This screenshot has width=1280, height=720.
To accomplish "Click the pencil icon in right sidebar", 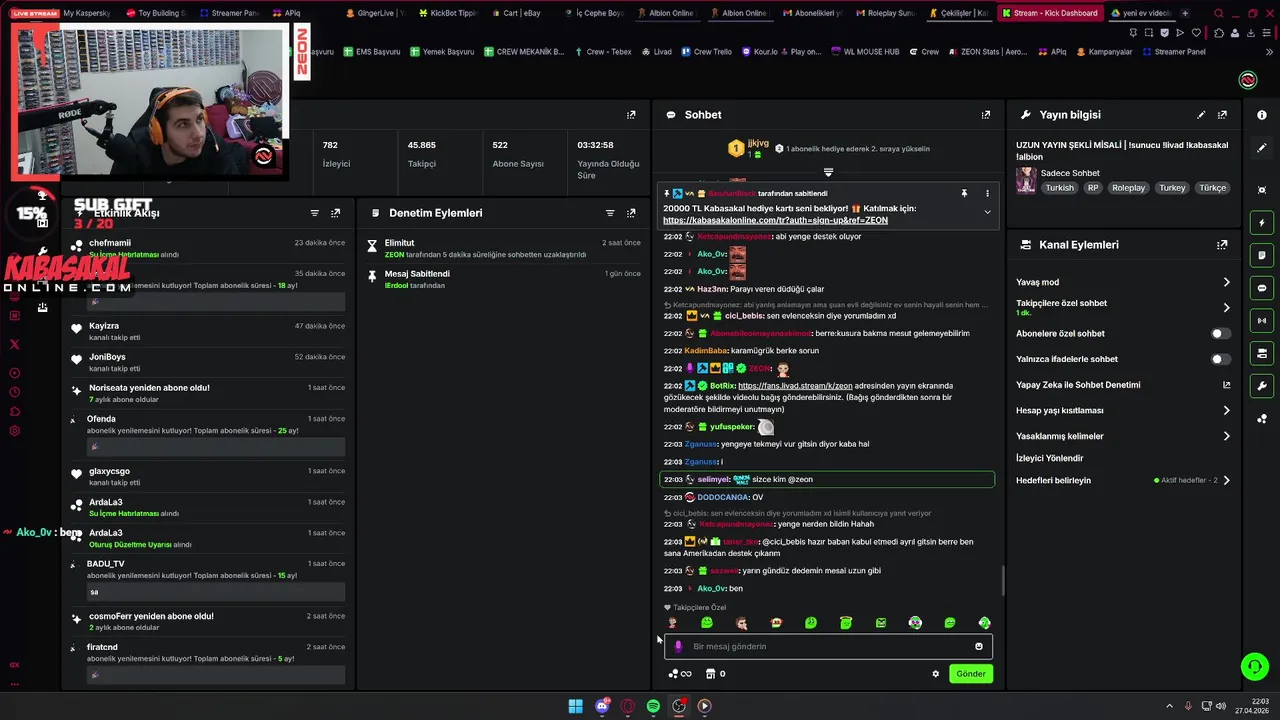I will (x=1262, y=148).
